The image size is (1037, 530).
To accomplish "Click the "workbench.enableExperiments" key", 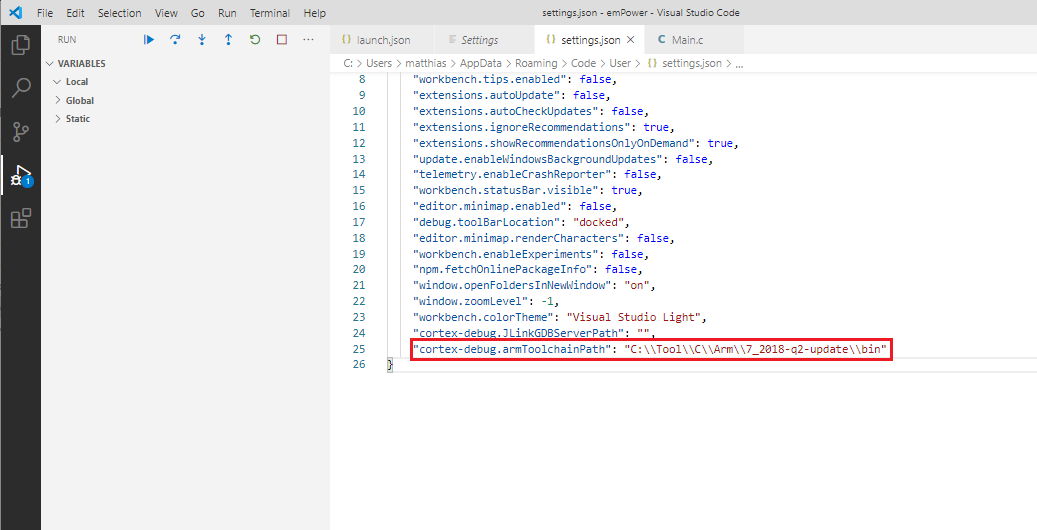I will (506, 254).
